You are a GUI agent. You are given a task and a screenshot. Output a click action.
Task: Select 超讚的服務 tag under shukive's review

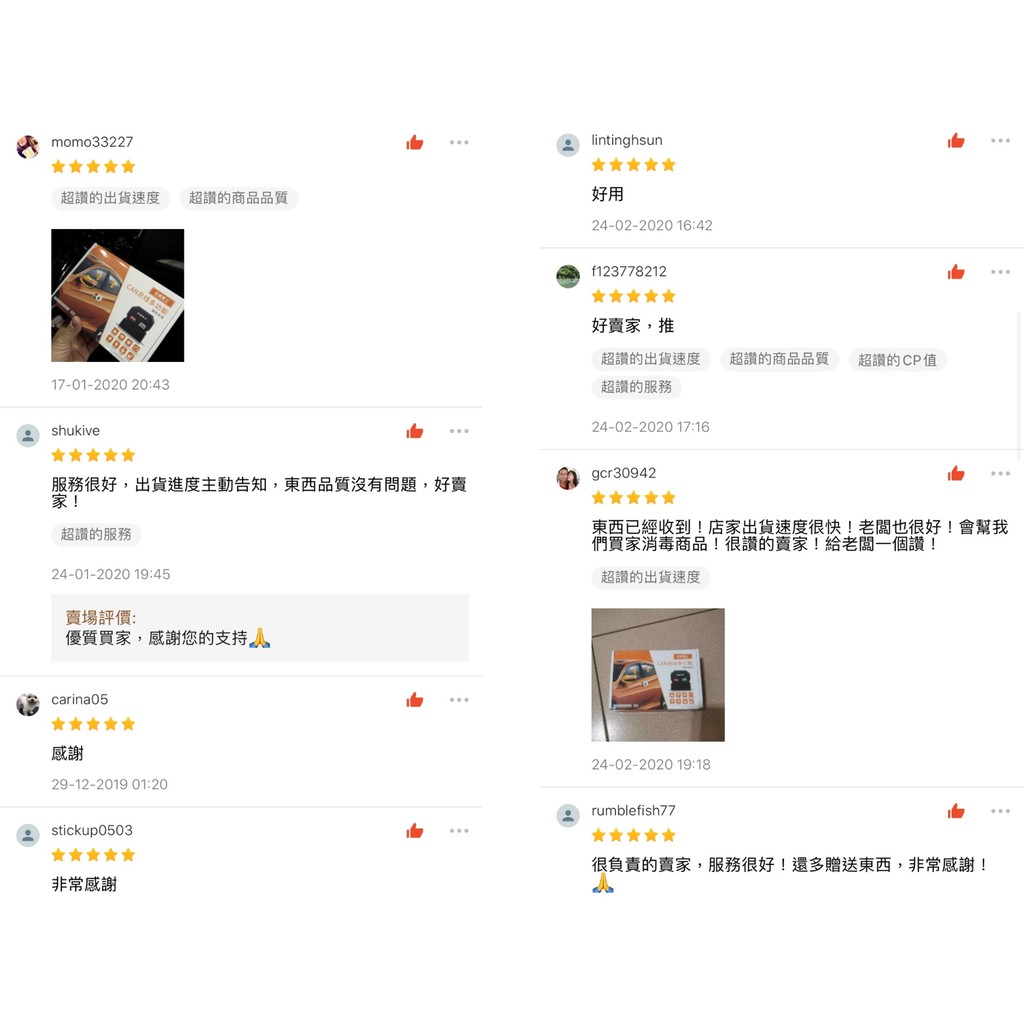tap(96, 534)
